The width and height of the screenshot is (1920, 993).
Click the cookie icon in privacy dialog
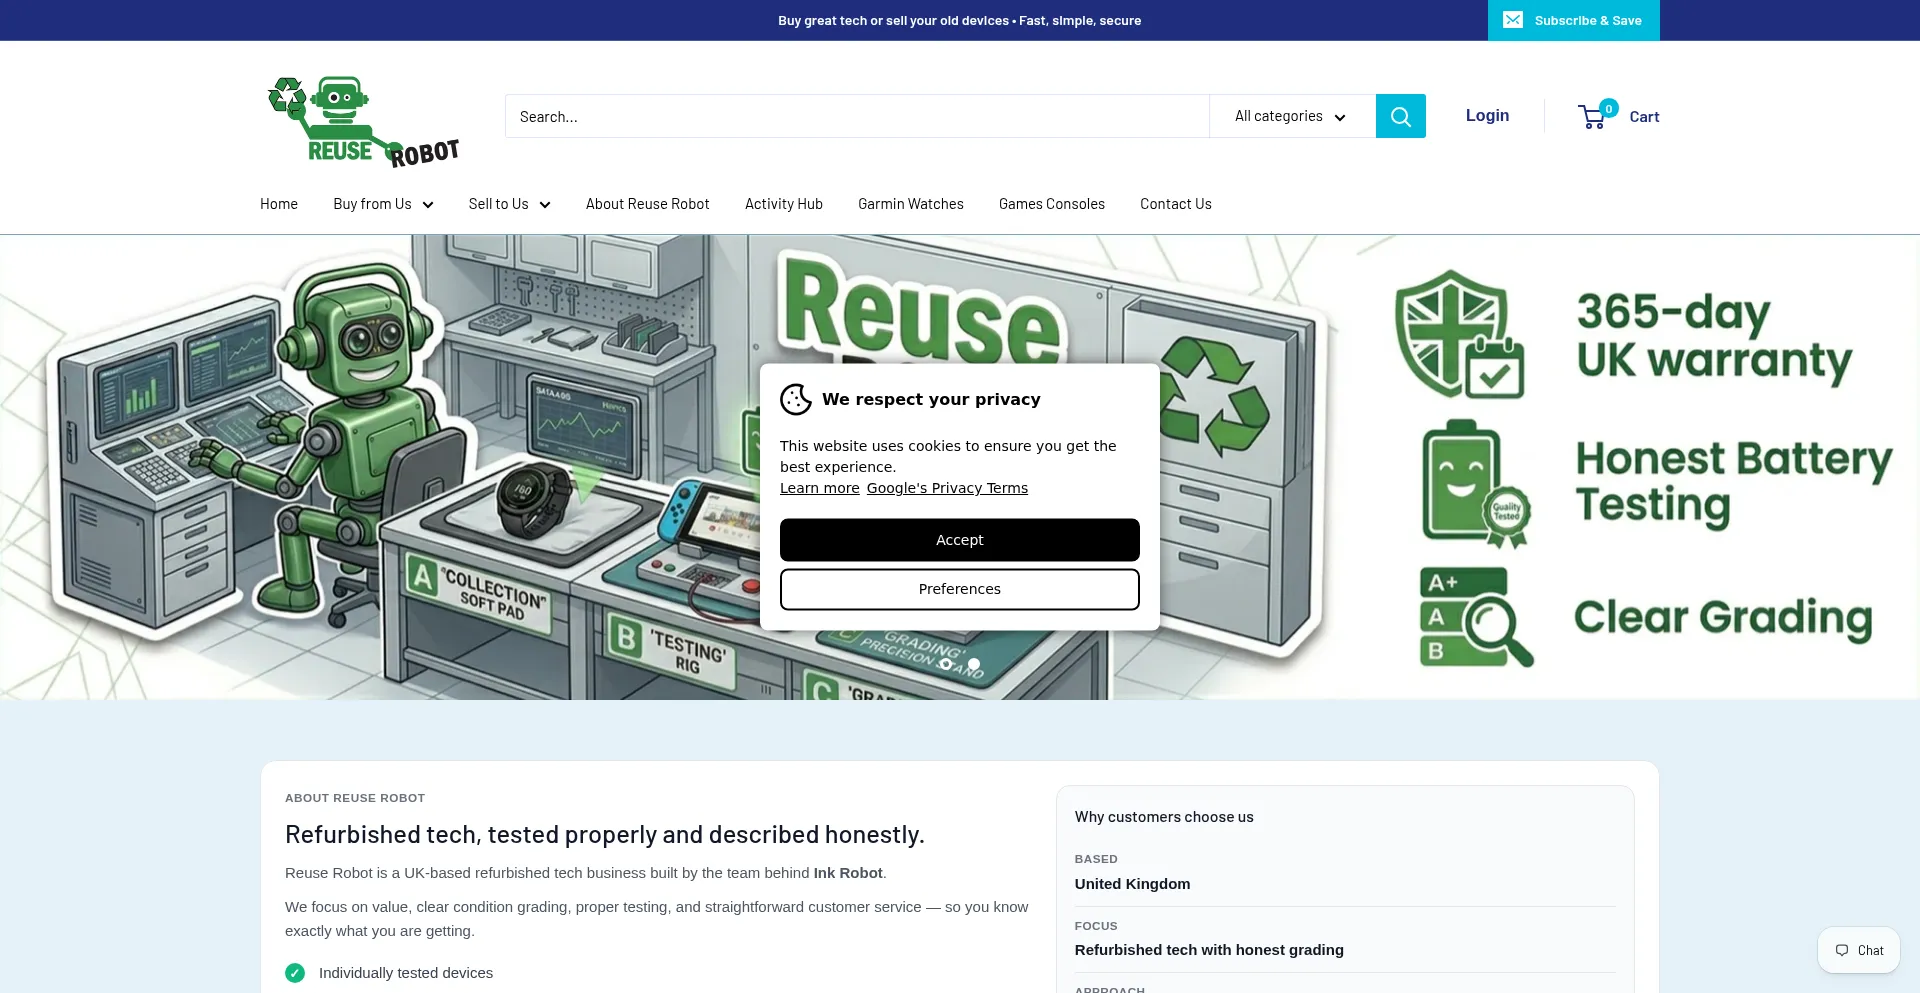(796, 399)
